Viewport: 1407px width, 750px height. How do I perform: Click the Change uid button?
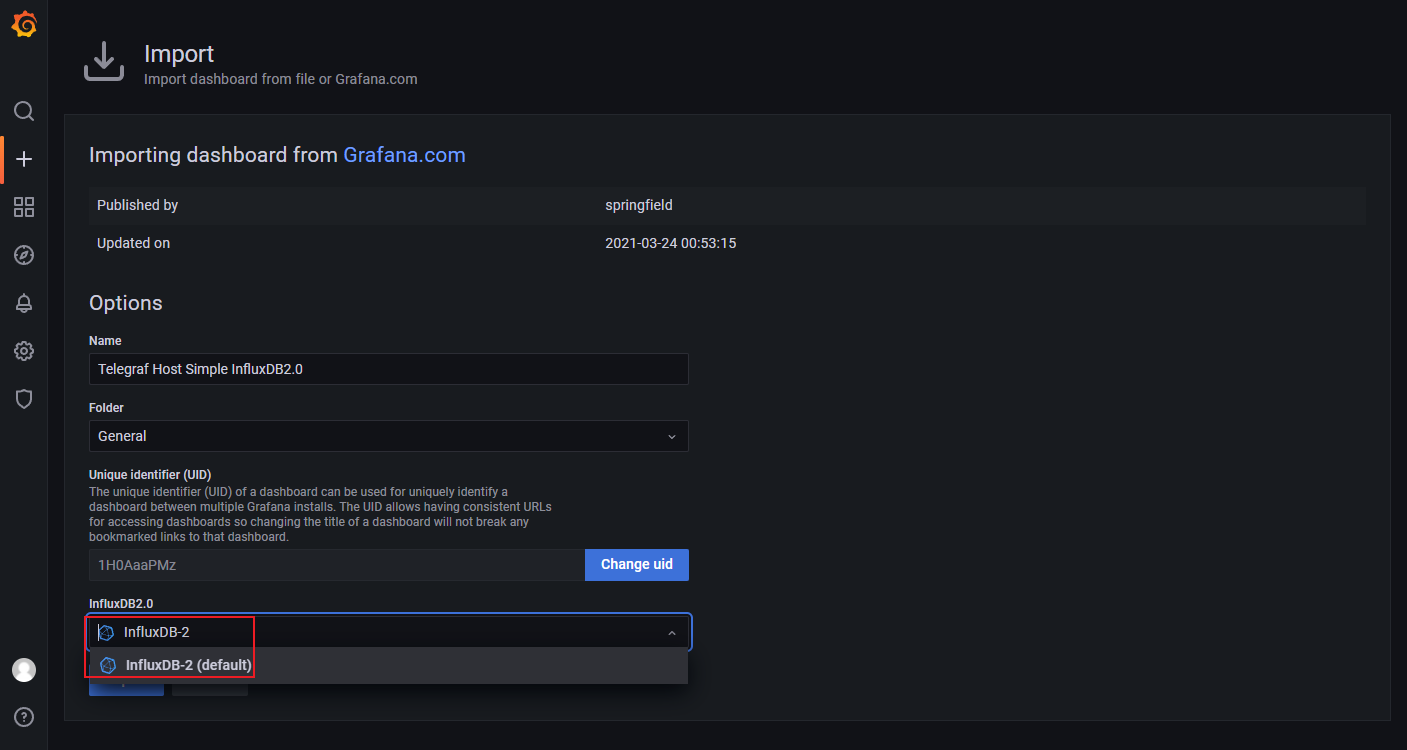(x=637, y=565)
